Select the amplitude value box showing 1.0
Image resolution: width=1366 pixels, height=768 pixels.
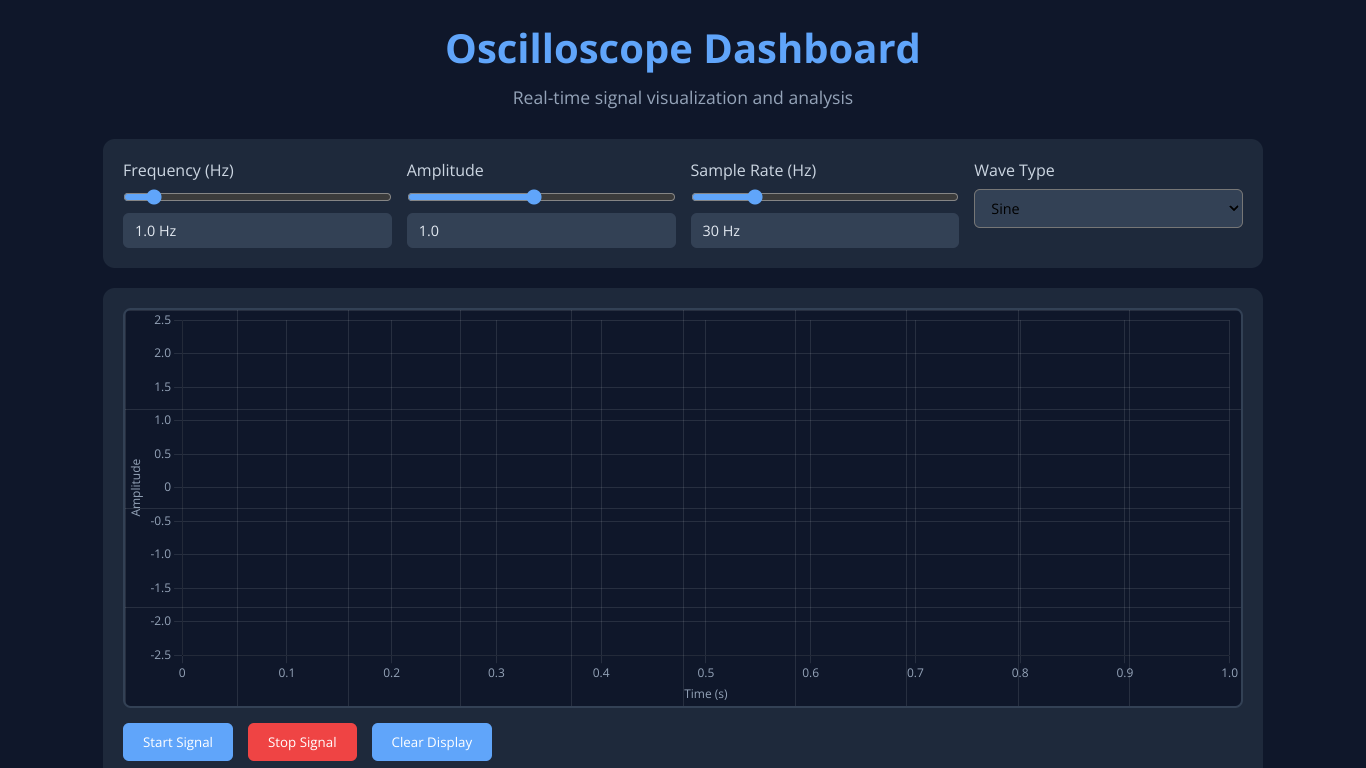pyautogui.click(x=540, y=231)
